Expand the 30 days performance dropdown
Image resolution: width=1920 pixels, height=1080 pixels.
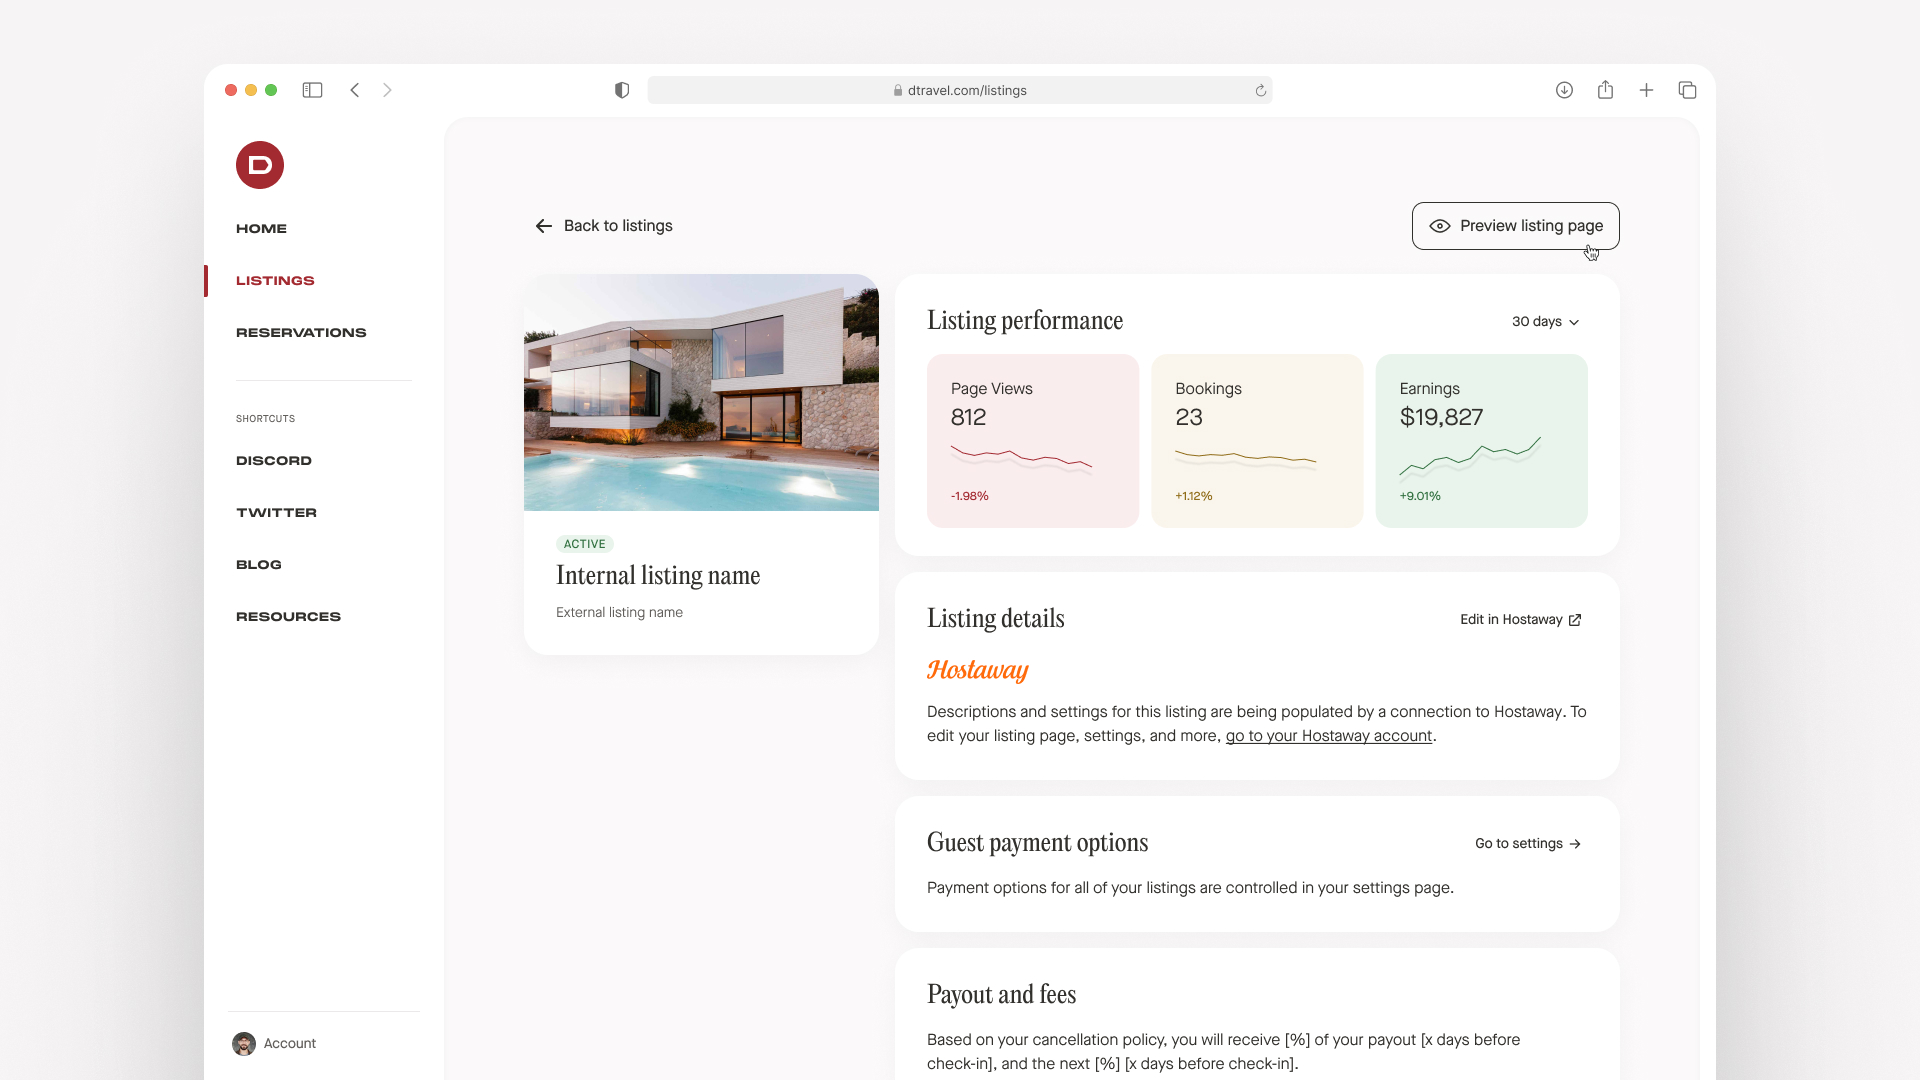tap(1545, 322)
